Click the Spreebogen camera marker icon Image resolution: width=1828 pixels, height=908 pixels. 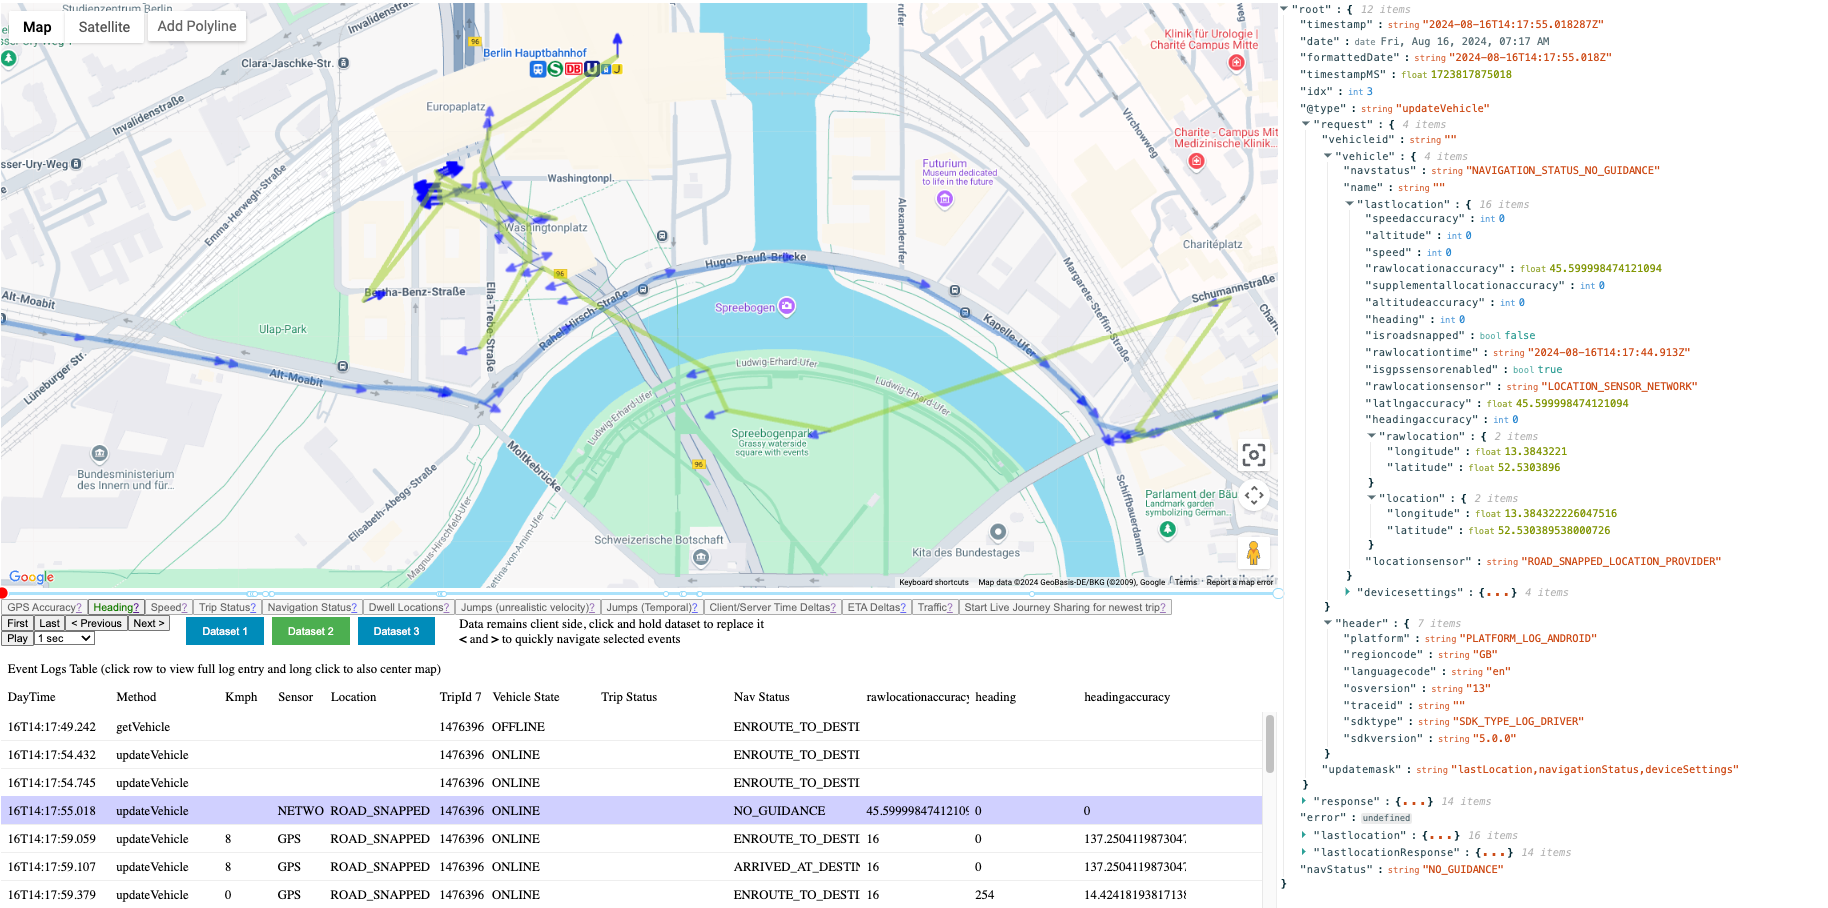click(787, 306)
